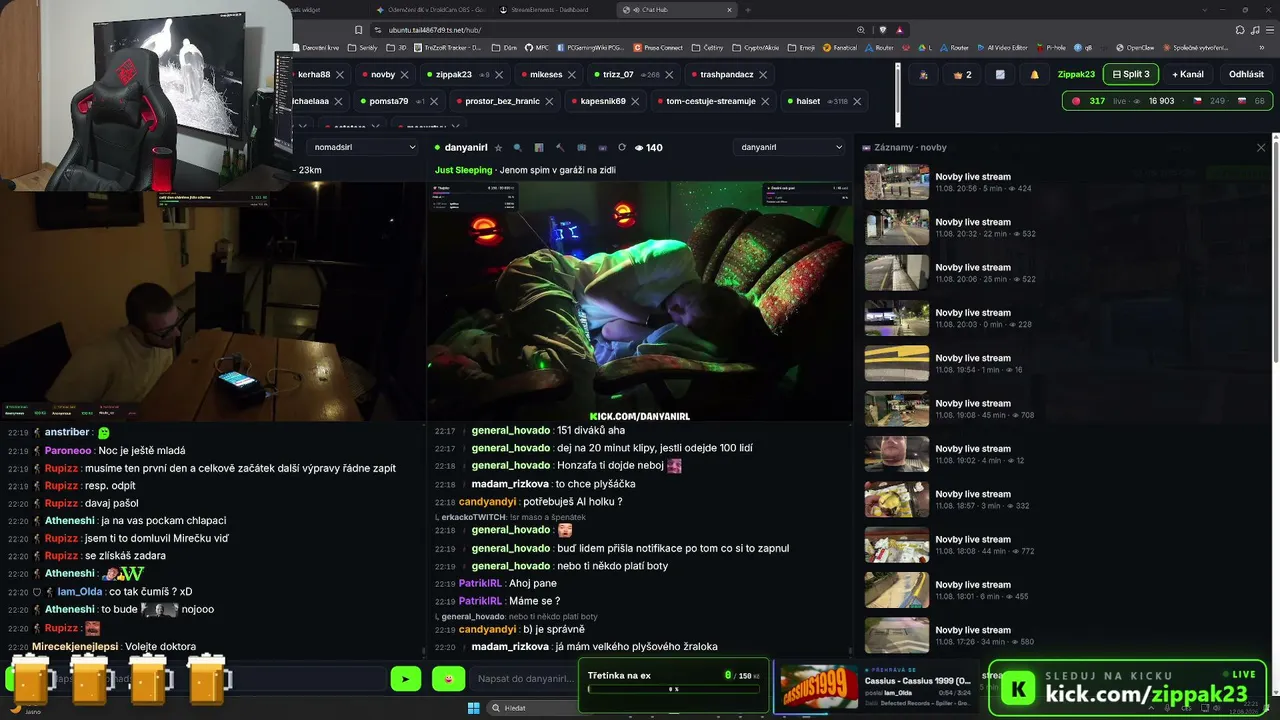Open the Novby stream recording from 11.08. 20:06
The image size is (1280, 720).
pos(1064,273)
